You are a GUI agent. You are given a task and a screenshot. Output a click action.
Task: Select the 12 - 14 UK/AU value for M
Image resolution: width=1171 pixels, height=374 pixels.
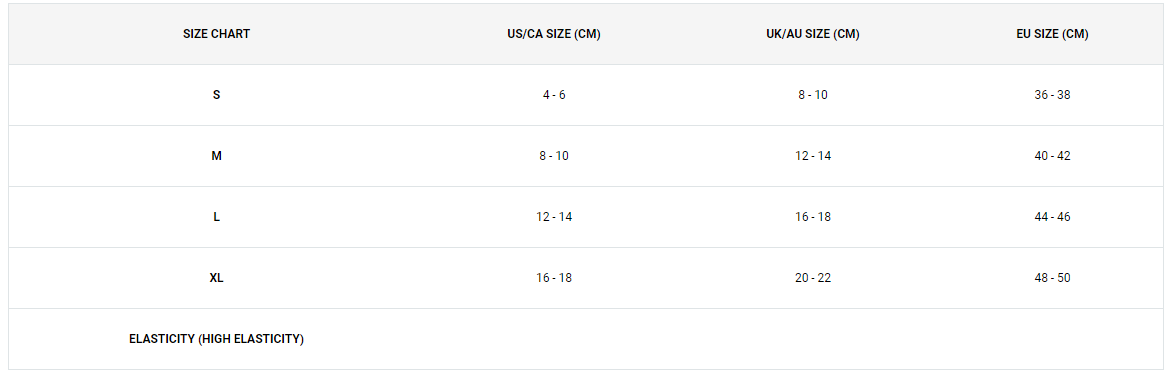coord(813,156)
